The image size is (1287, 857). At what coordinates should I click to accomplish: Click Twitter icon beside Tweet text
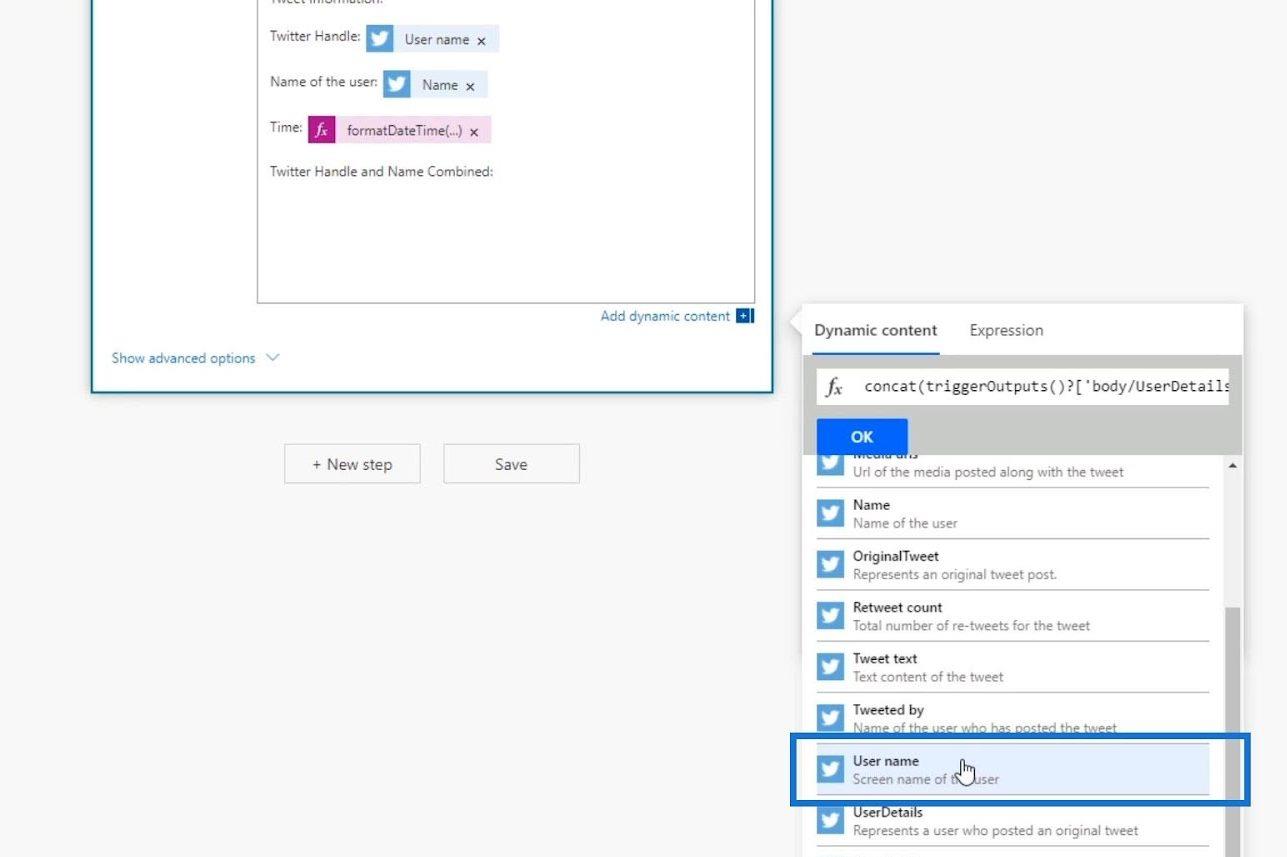coord(830,666)
